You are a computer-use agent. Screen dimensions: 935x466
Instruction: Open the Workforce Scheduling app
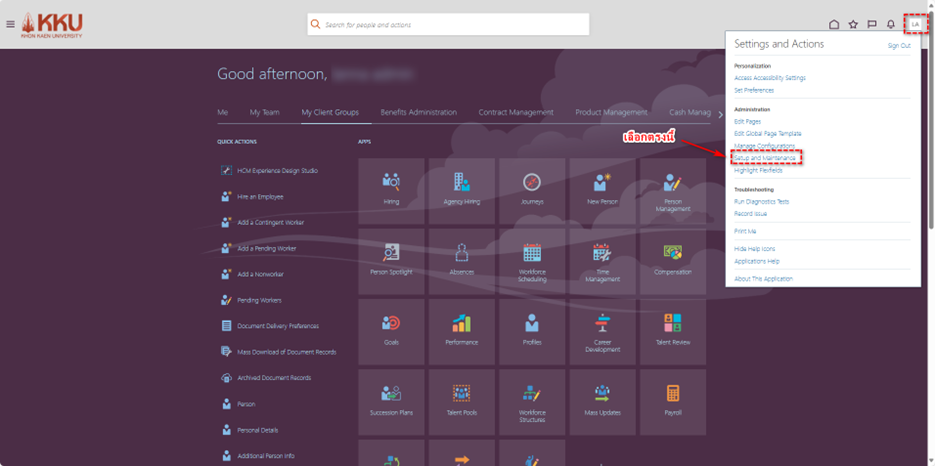point(532,261)
